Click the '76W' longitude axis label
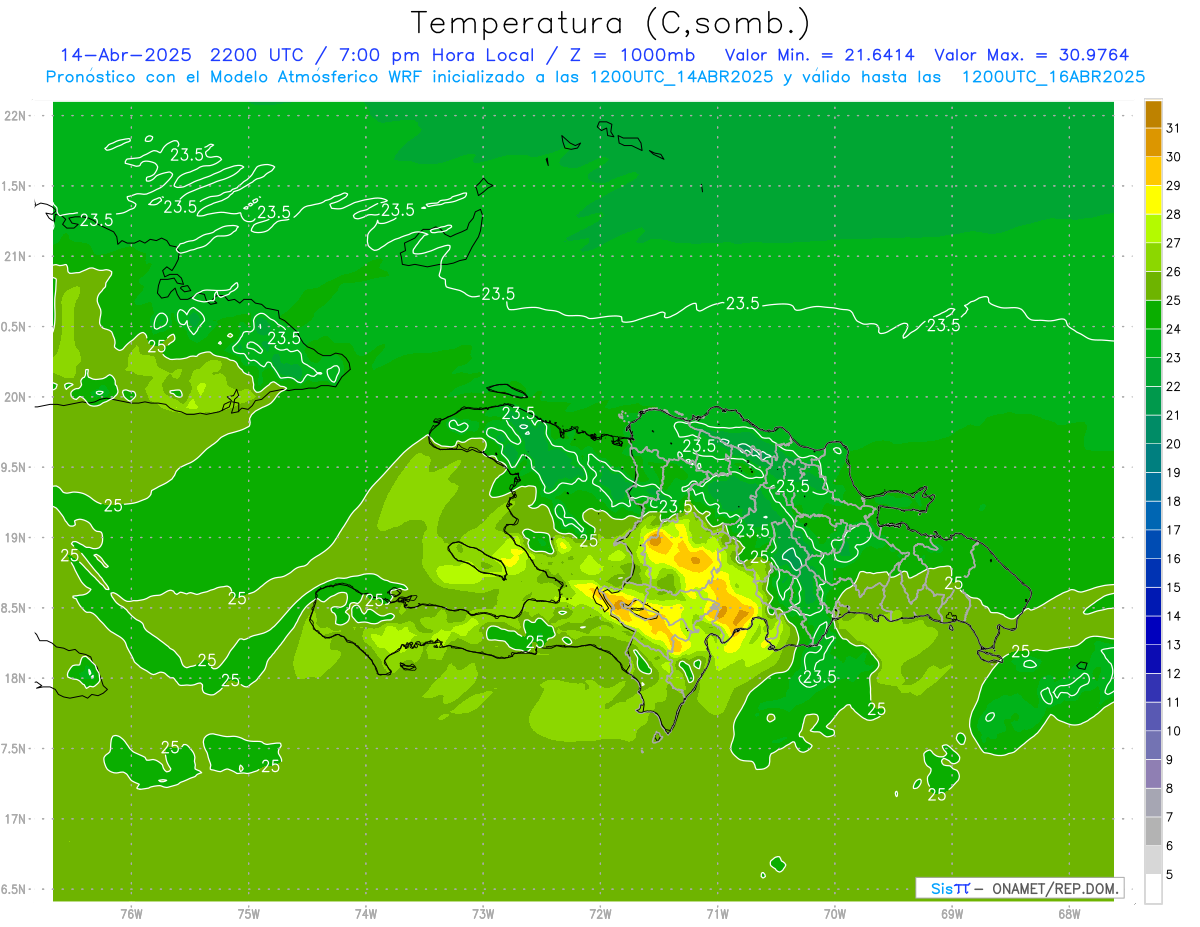This screenshot has width=1200, height=927. [131, 914]
